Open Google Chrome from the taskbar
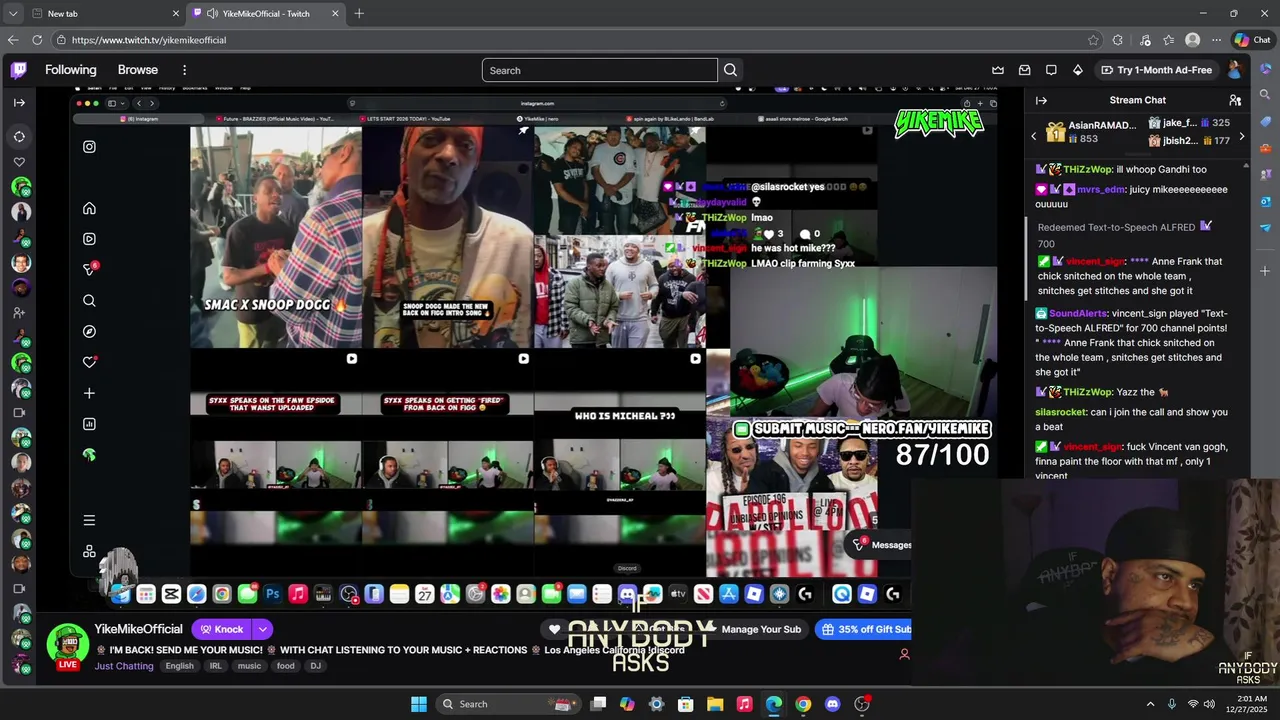 pyautogui.click(x=803, y=704)
